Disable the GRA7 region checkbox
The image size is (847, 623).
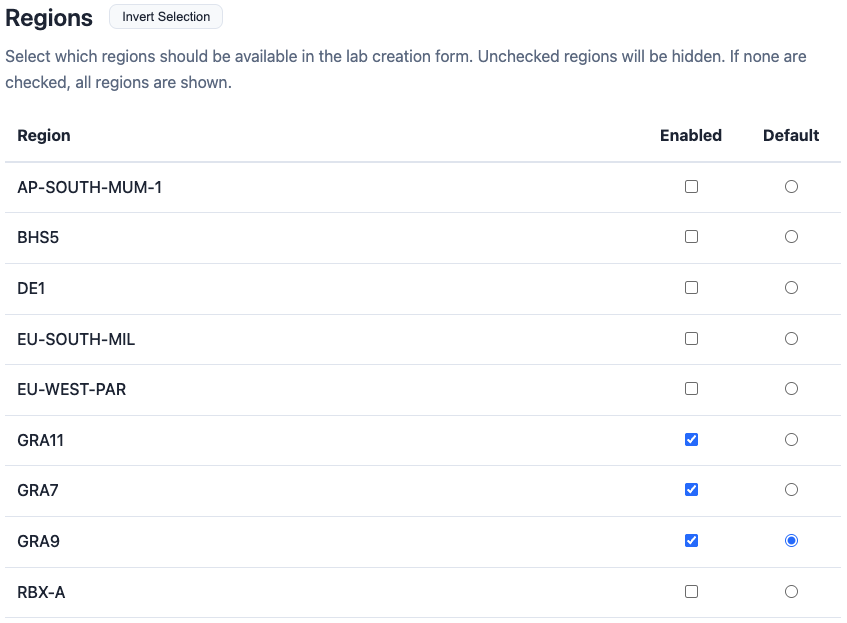click(x=691, y=490)
